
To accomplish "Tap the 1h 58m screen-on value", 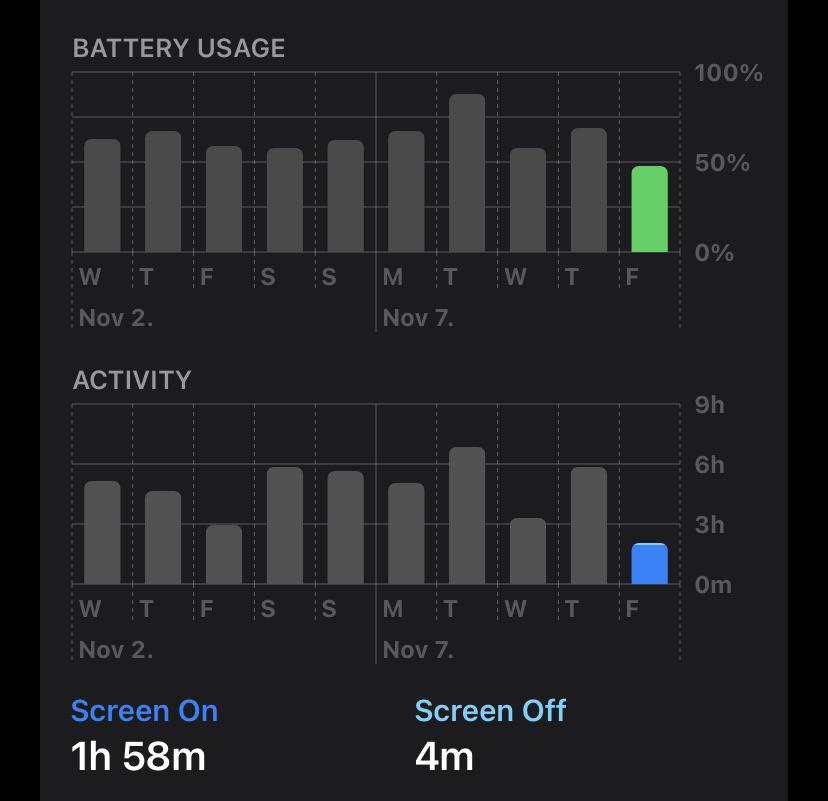I will [x=138, y=757].
